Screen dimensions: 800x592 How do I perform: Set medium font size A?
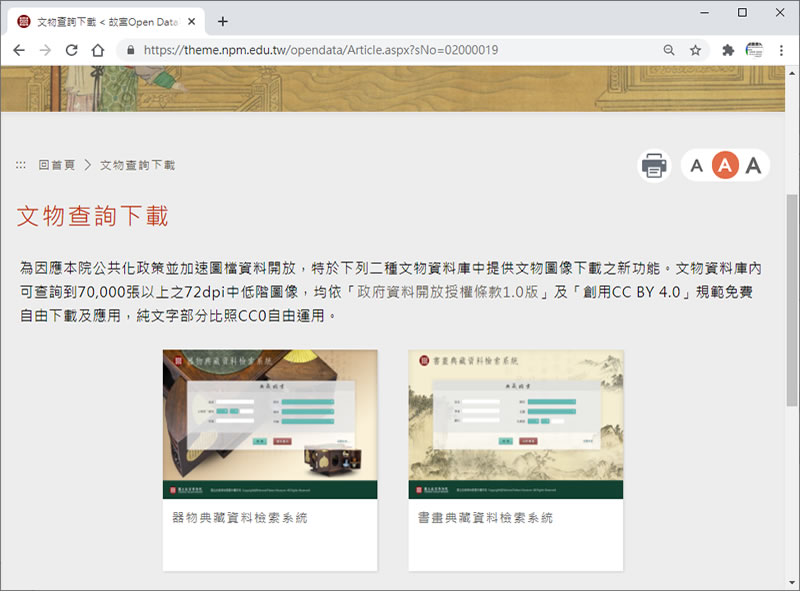tap(725, 165)
